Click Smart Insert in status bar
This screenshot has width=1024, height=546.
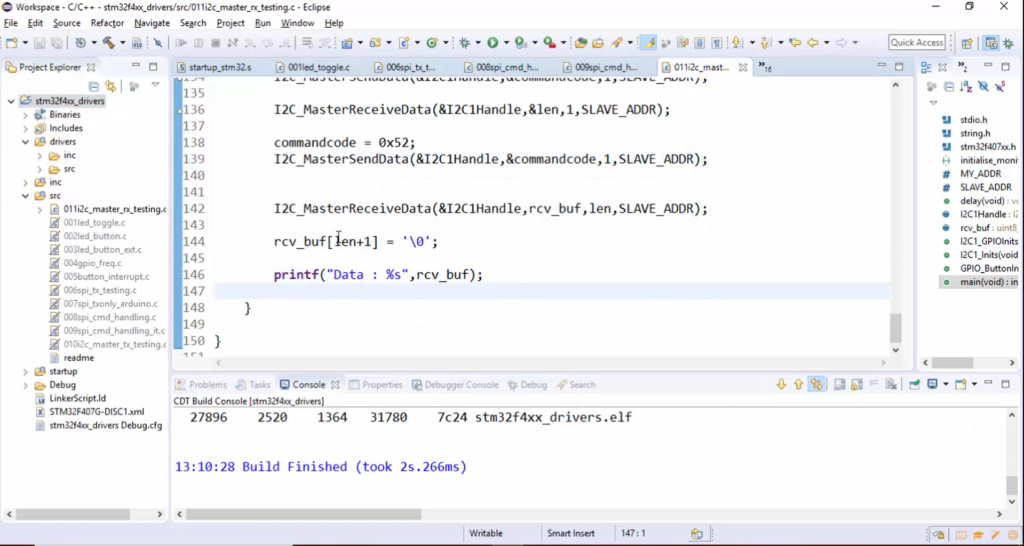[x=571, y=534]
